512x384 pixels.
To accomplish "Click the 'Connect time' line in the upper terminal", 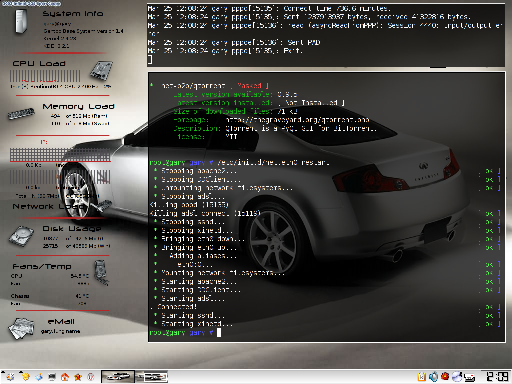I will 269,8.
